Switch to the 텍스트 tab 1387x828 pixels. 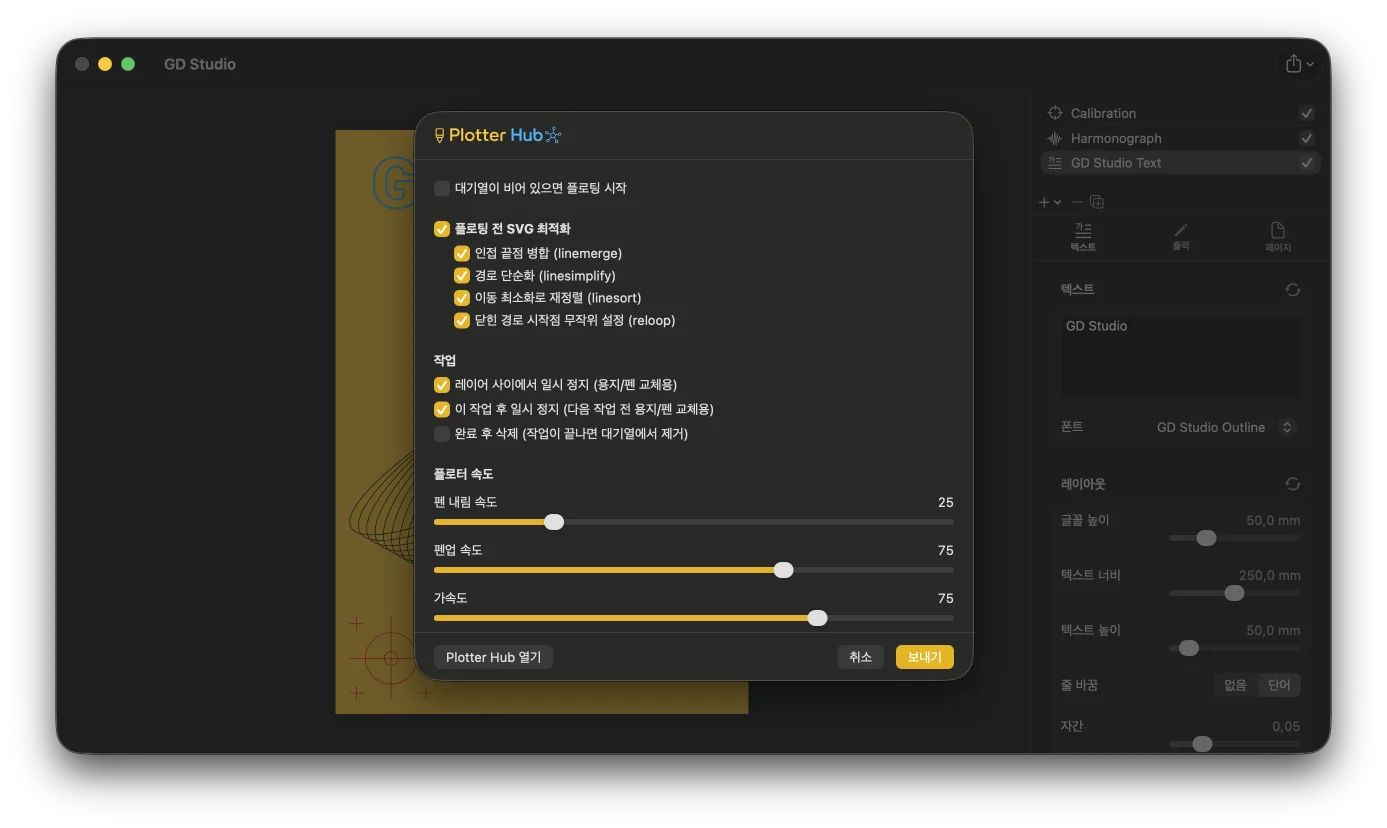(x=1083, y=237)
